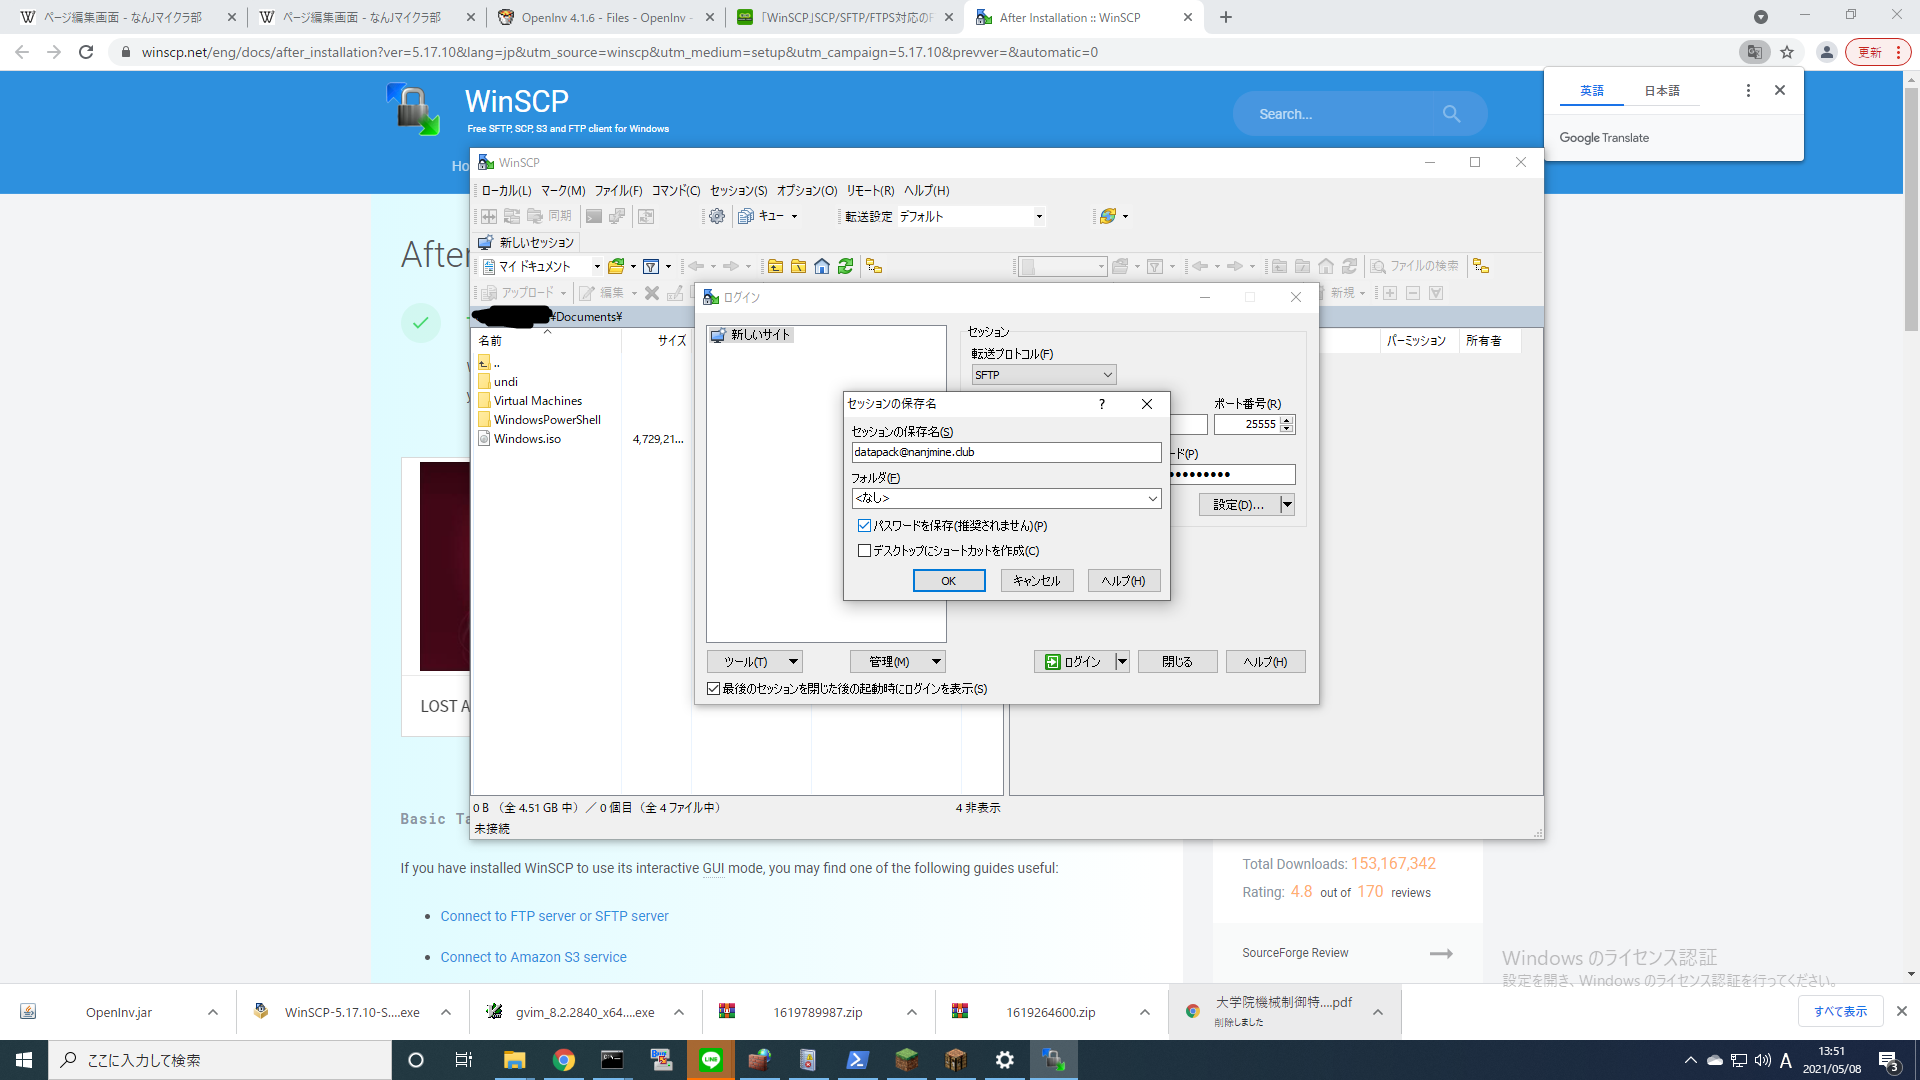The width and height of the screenshot is (1920, 1080).
Task: Open Windows Settings gear in the taskbar
Action: point(1005,1060)
